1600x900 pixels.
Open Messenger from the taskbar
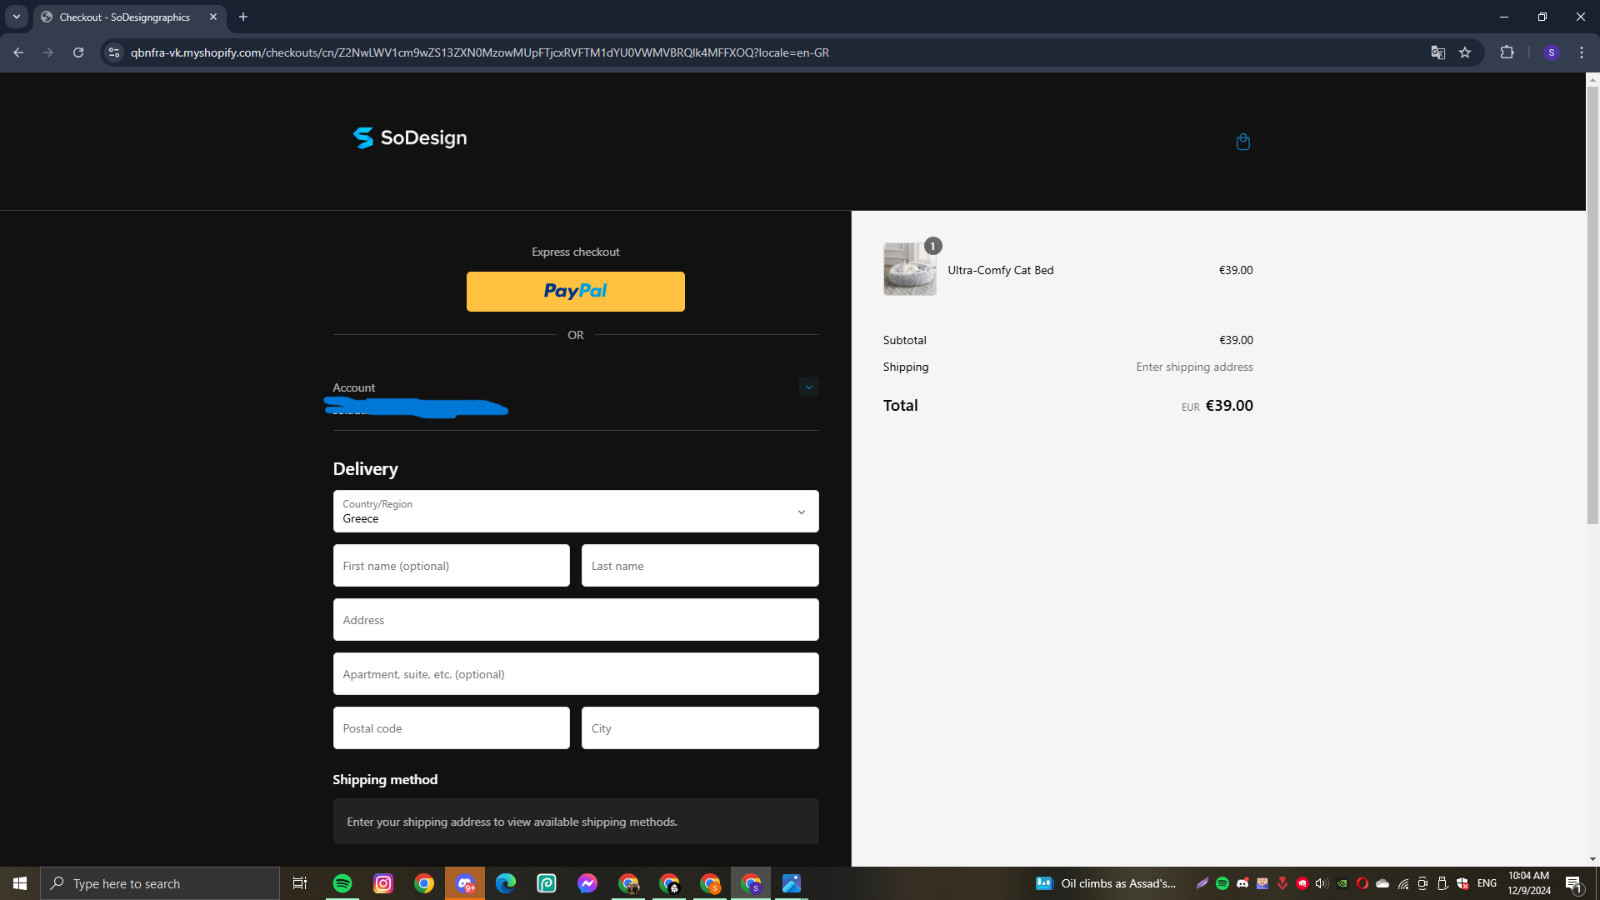click(588, 883)
